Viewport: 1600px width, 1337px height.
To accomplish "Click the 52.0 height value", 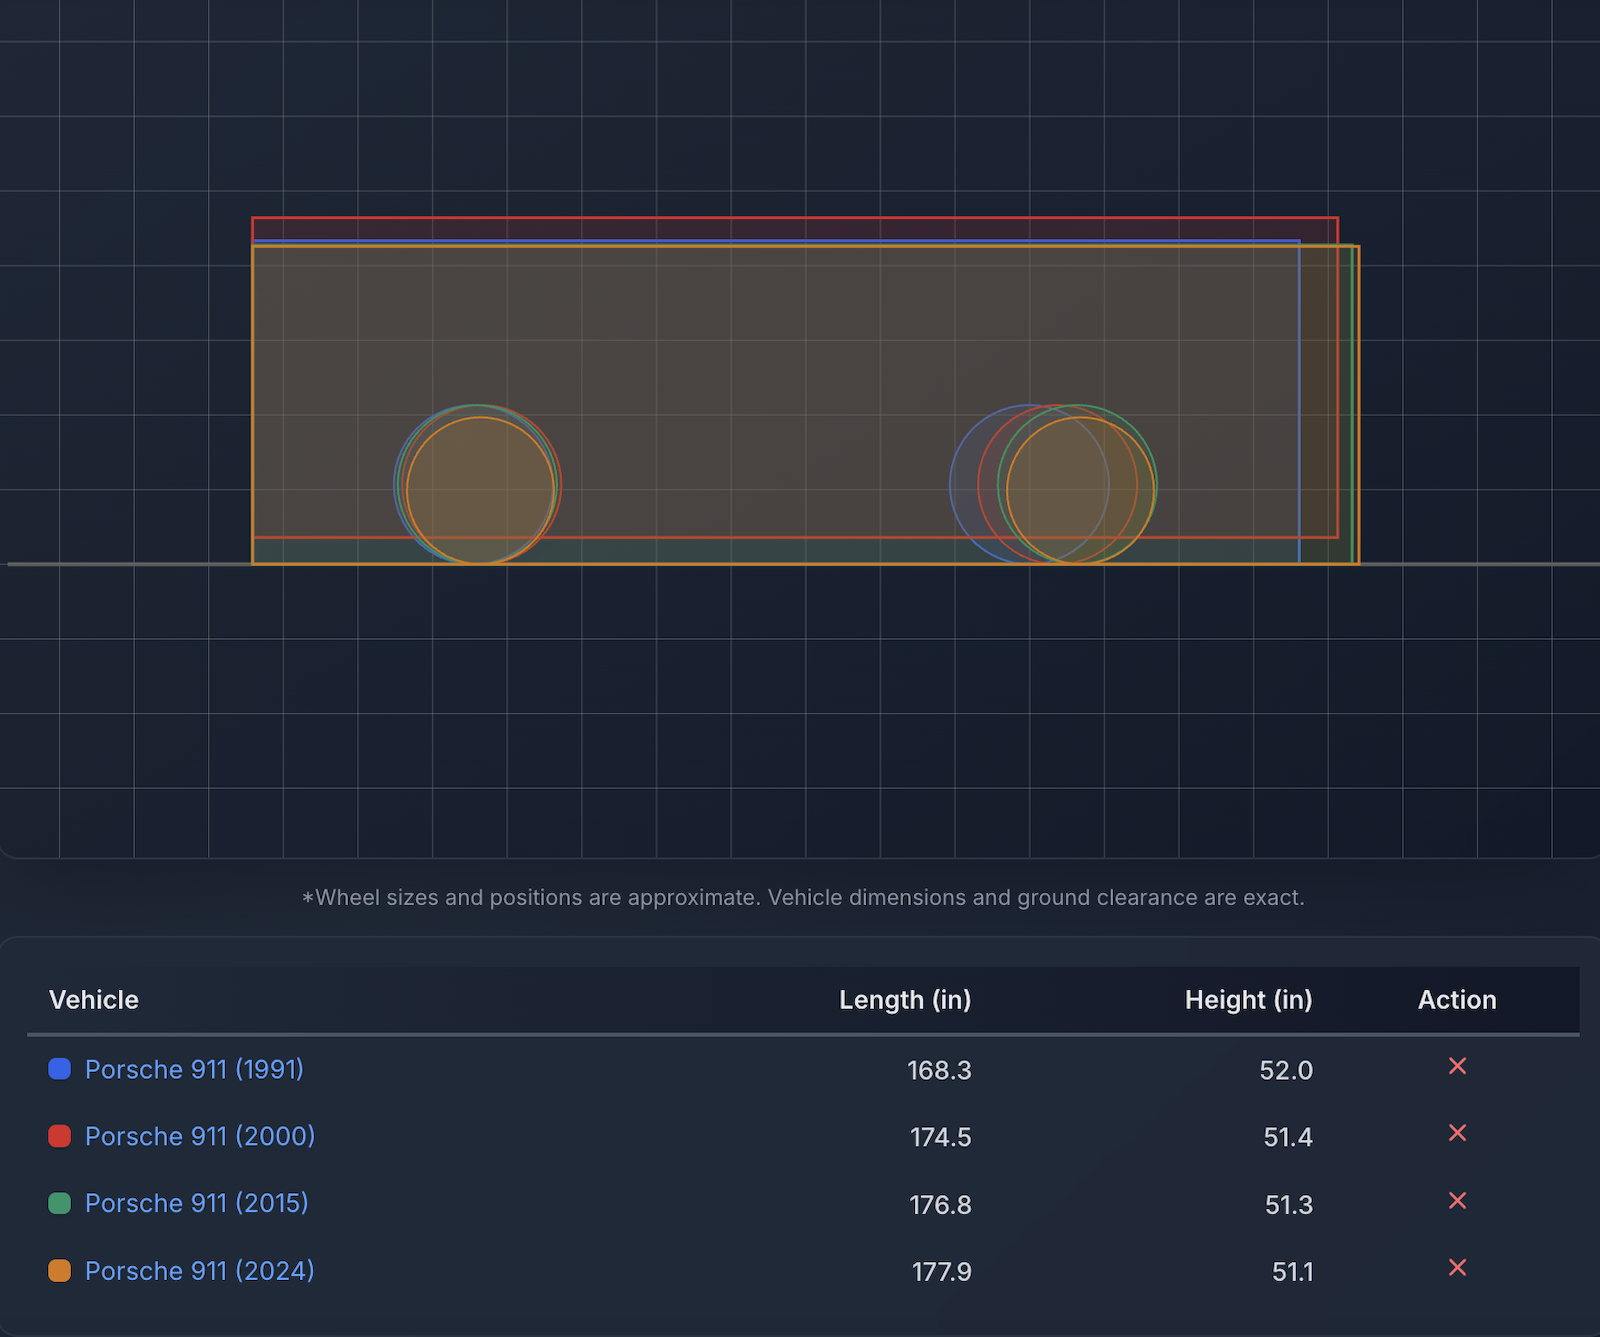I will [x=1286, y=1070].
